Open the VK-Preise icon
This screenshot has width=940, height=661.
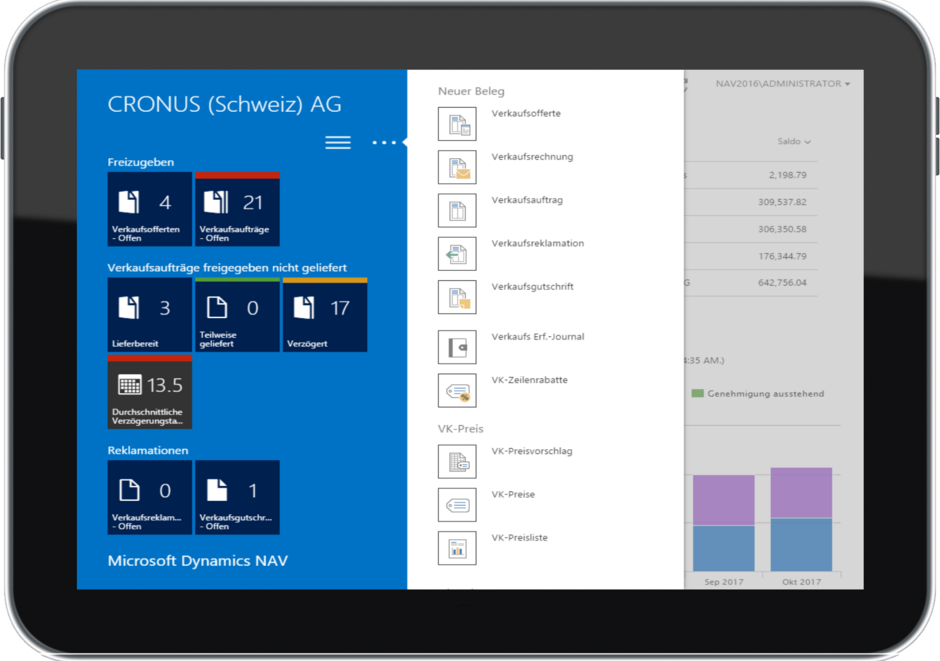pyautogui.click(x=457, y=504)
